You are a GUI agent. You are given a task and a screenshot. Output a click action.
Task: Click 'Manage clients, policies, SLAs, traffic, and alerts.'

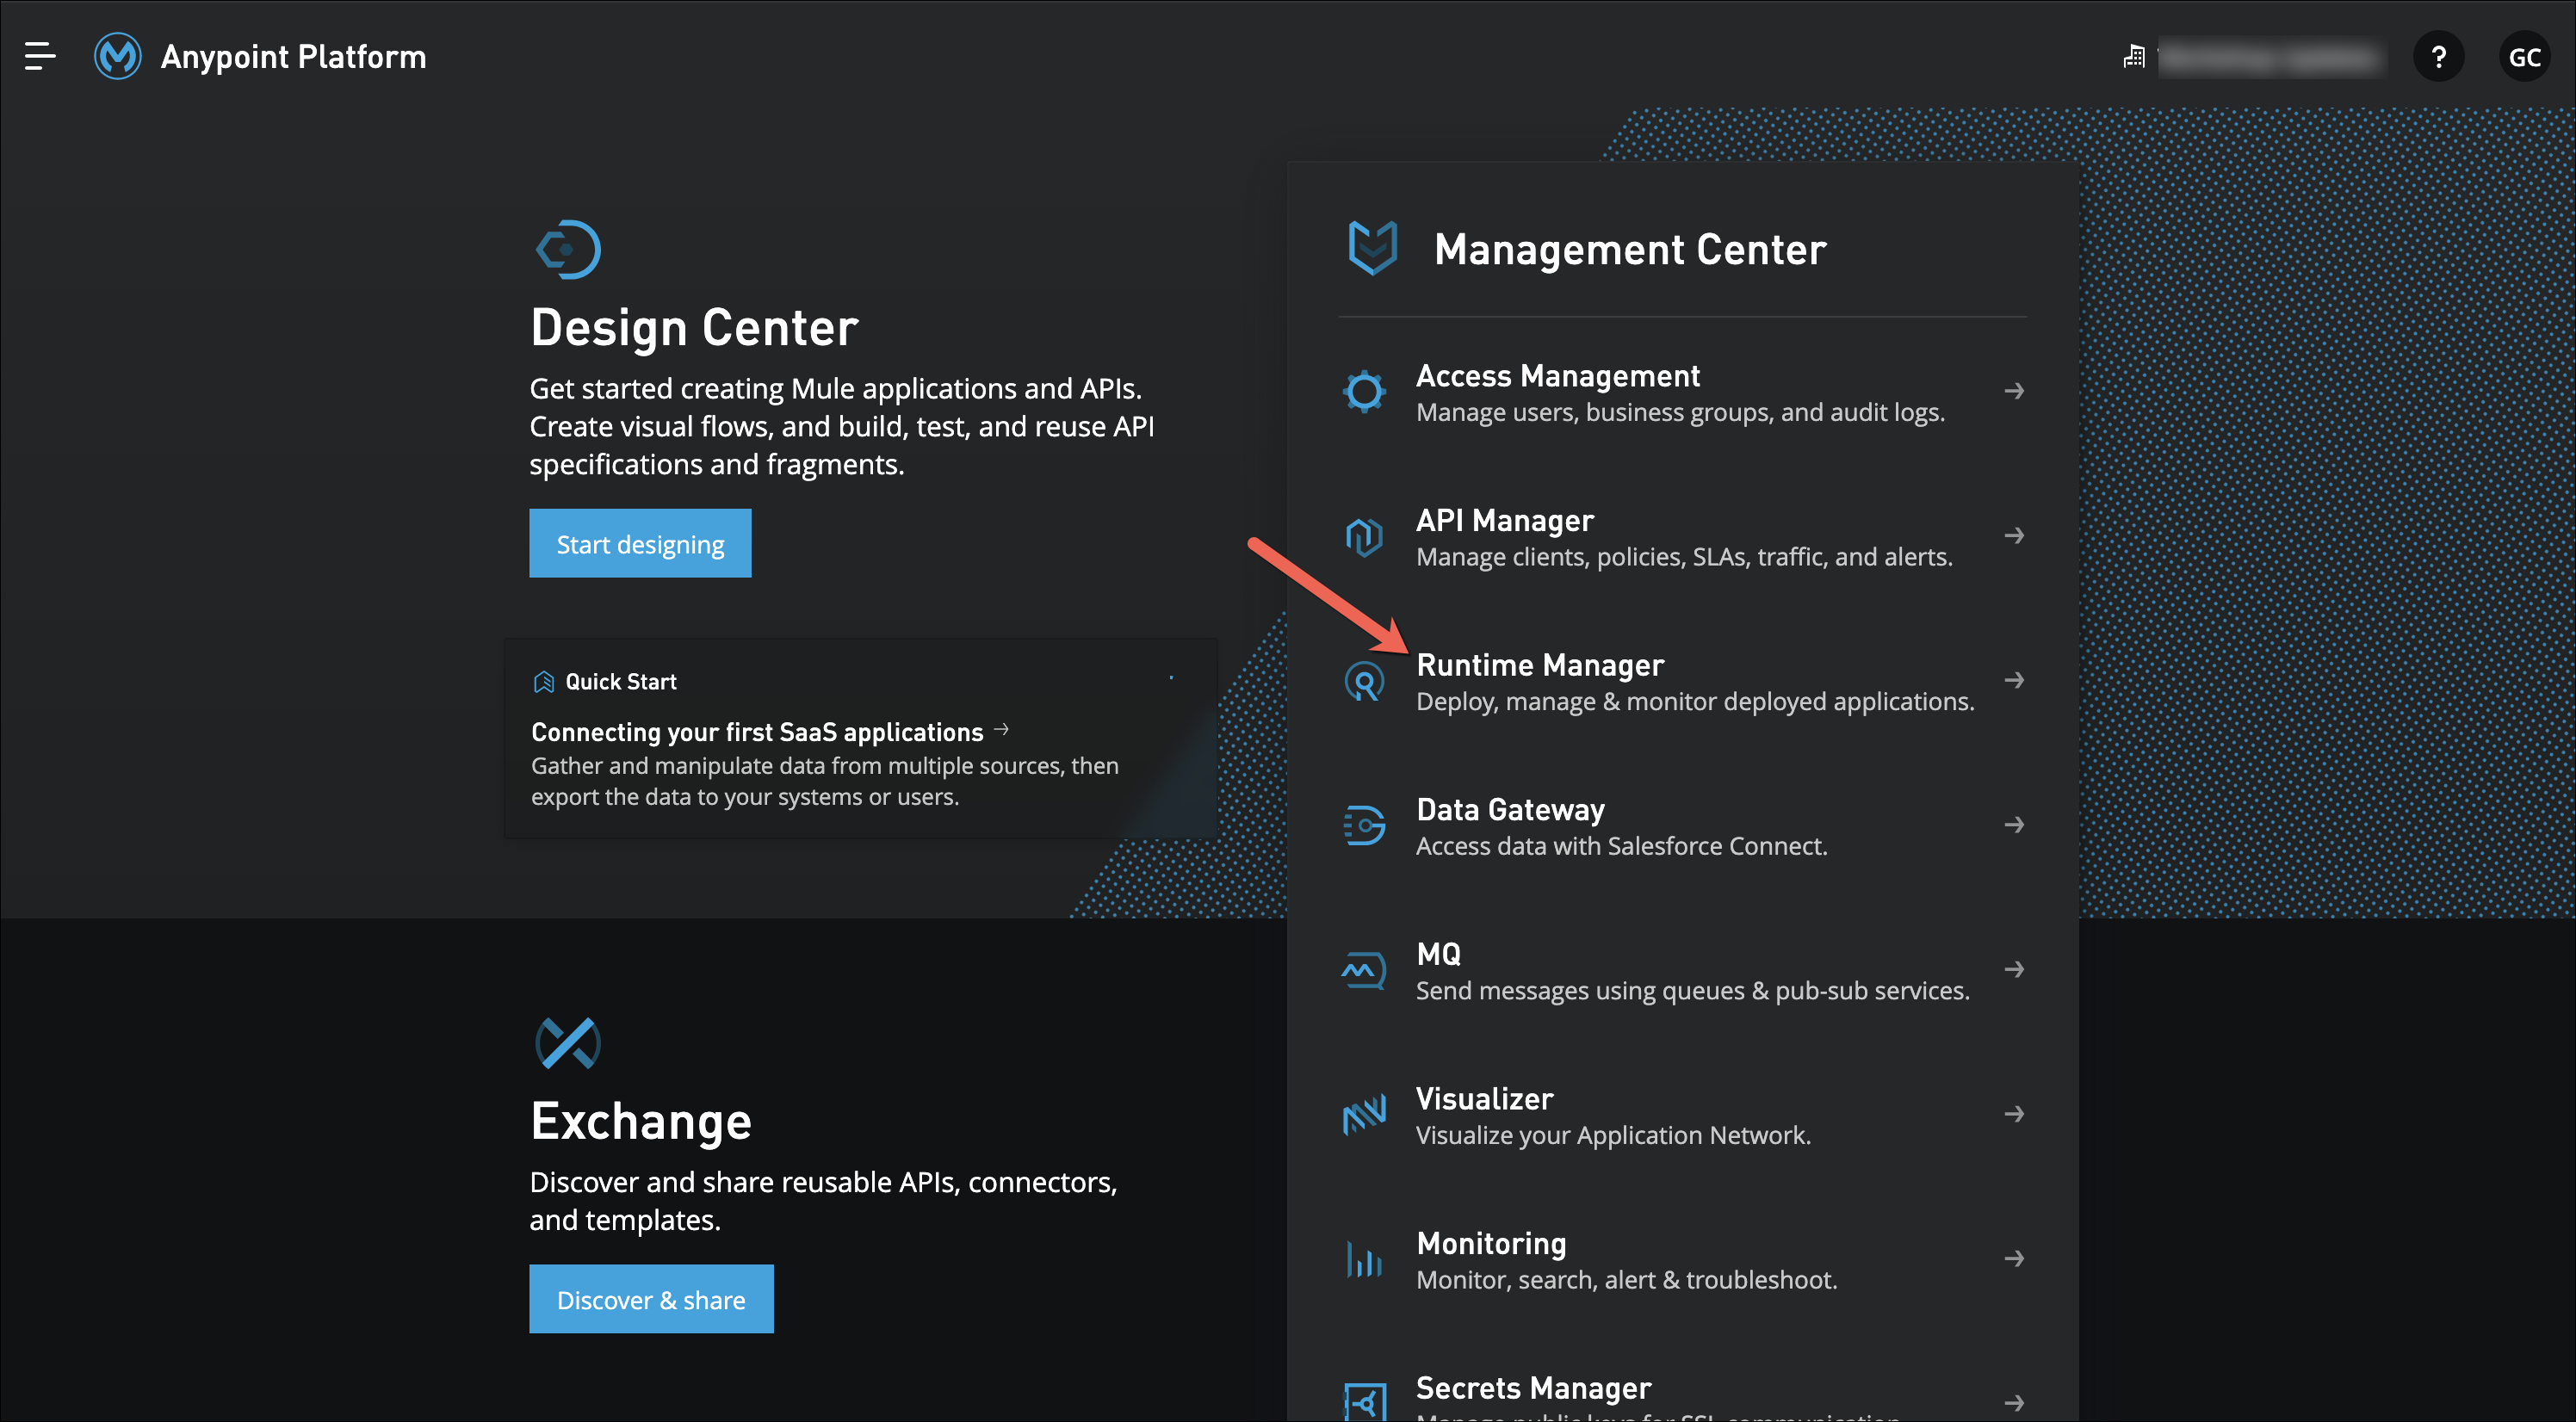[1684, 557]
